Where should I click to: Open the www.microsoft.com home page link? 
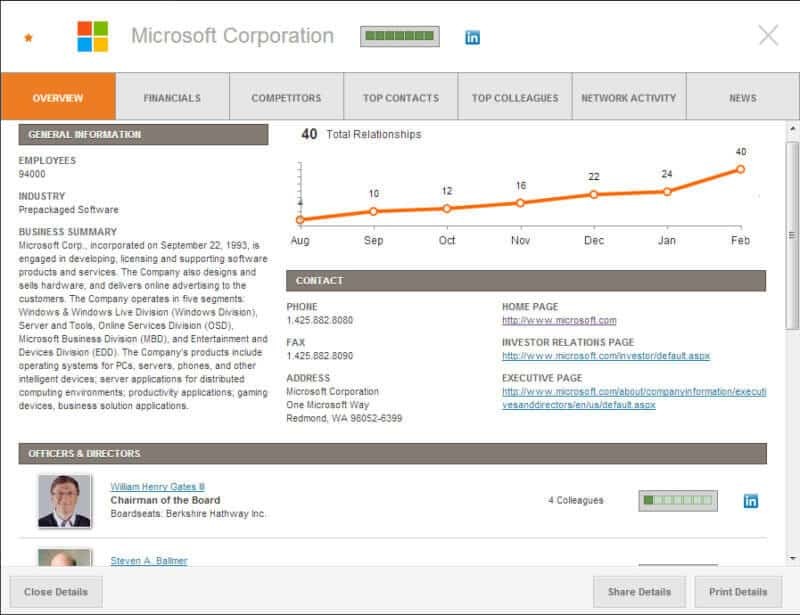pyautogui.click(x=559, y=321)
